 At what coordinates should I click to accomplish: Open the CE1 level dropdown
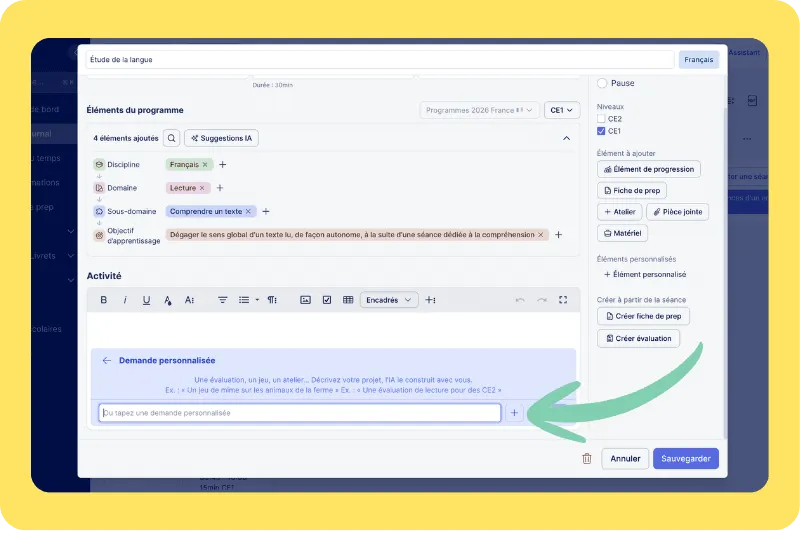coord(562,110)
